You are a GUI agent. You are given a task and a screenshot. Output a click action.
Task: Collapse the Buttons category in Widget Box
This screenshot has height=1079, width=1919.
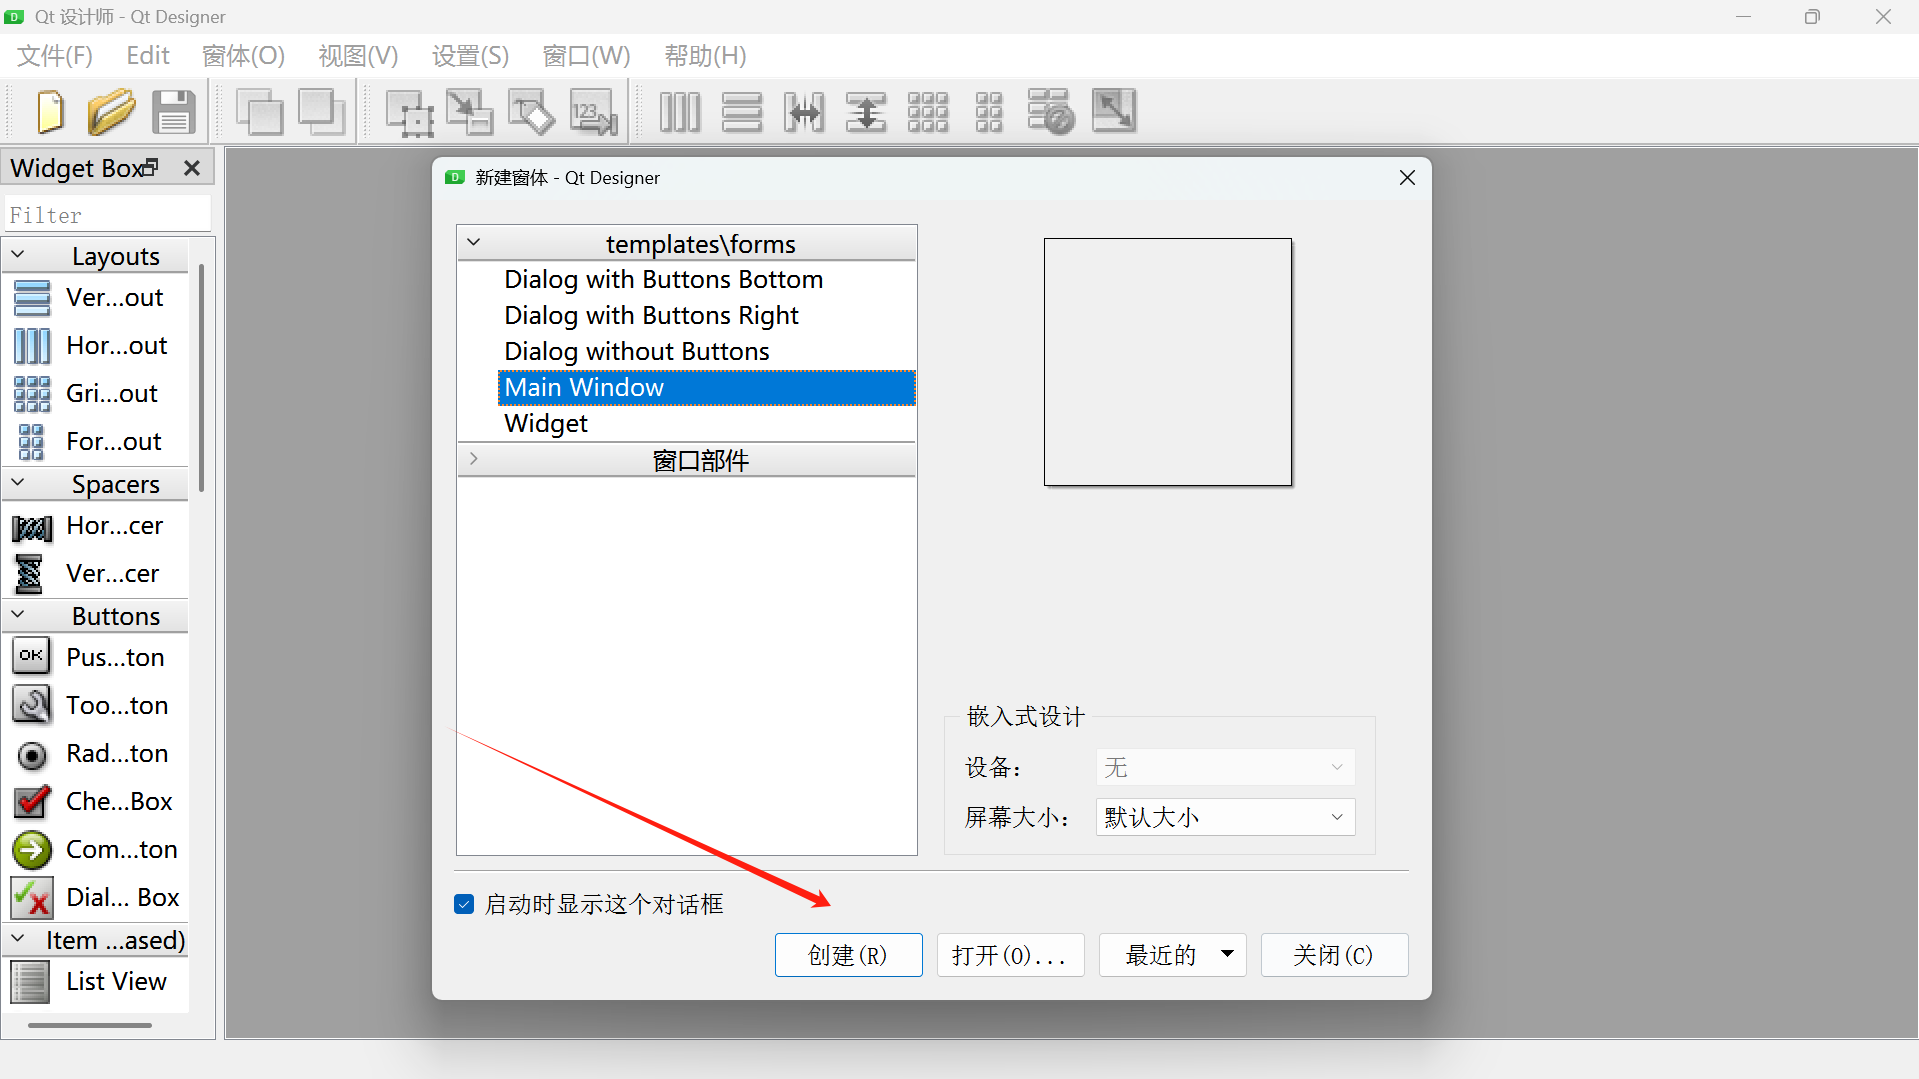18,615
